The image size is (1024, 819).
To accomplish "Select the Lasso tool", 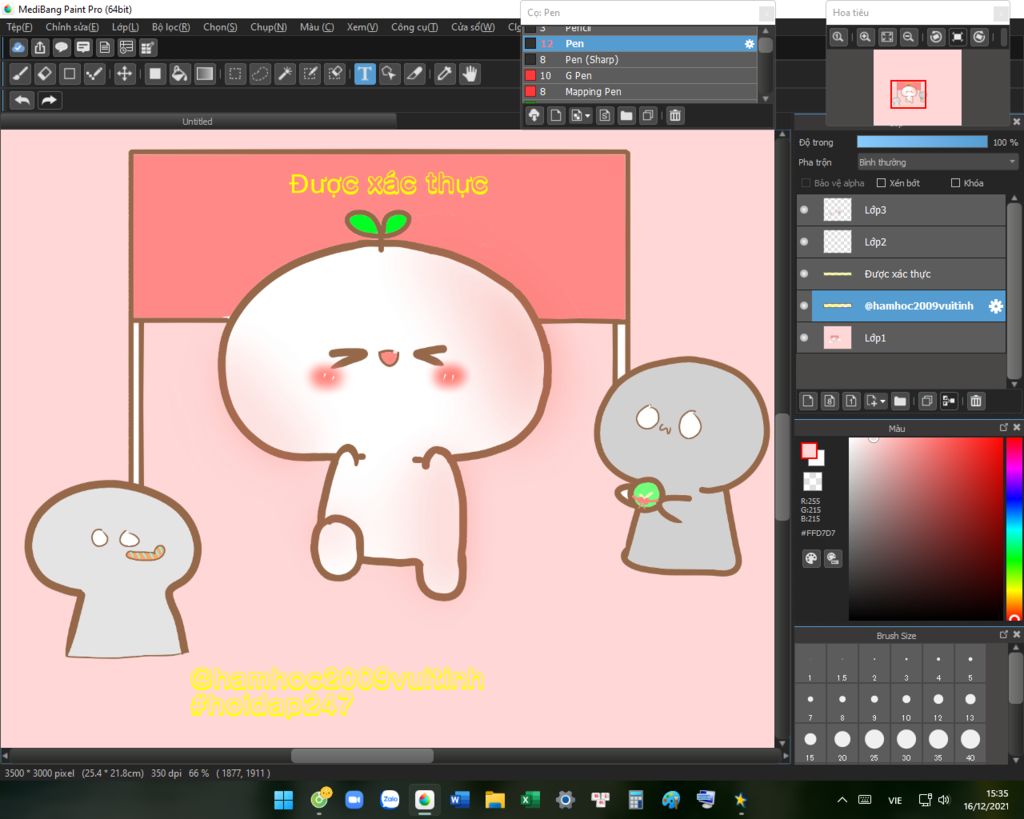I will click(260, 74).
